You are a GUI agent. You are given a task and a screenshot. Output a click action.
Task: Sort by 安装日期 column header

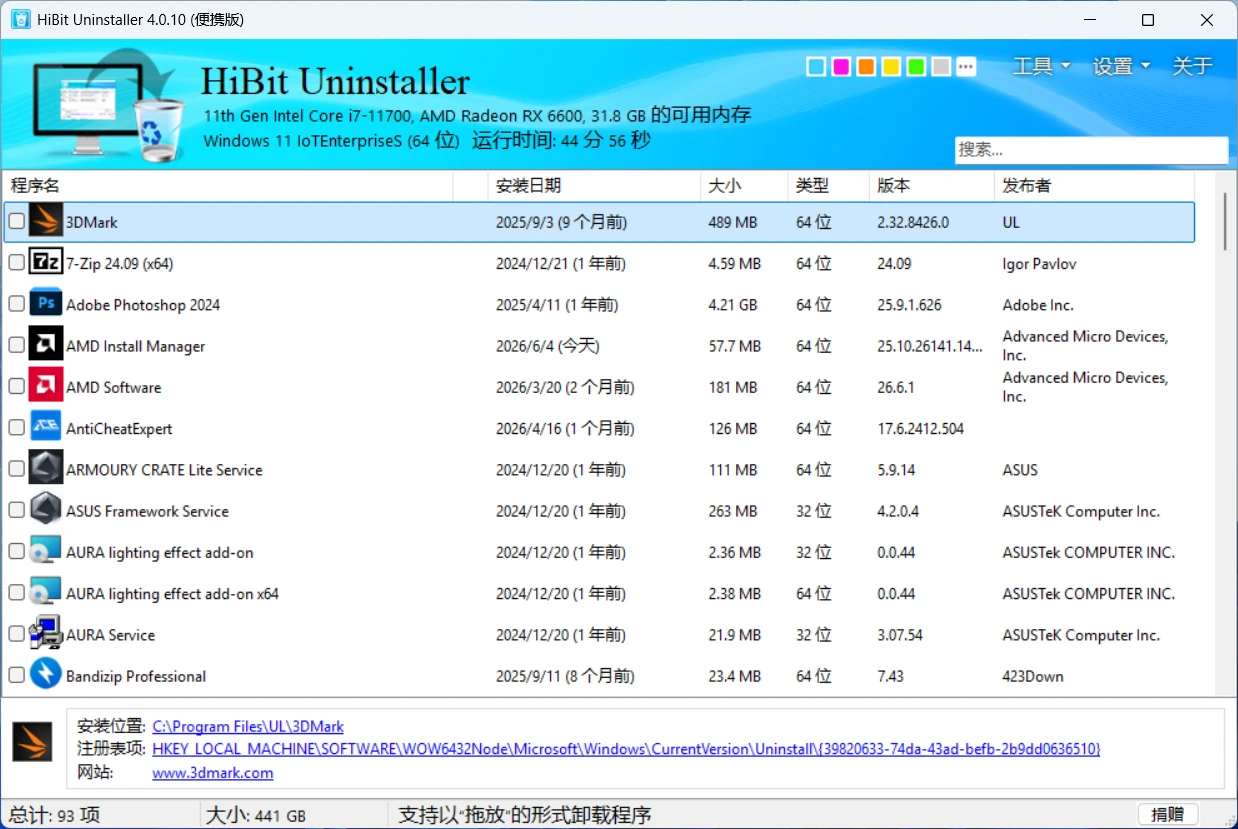[x=595, y=185]
